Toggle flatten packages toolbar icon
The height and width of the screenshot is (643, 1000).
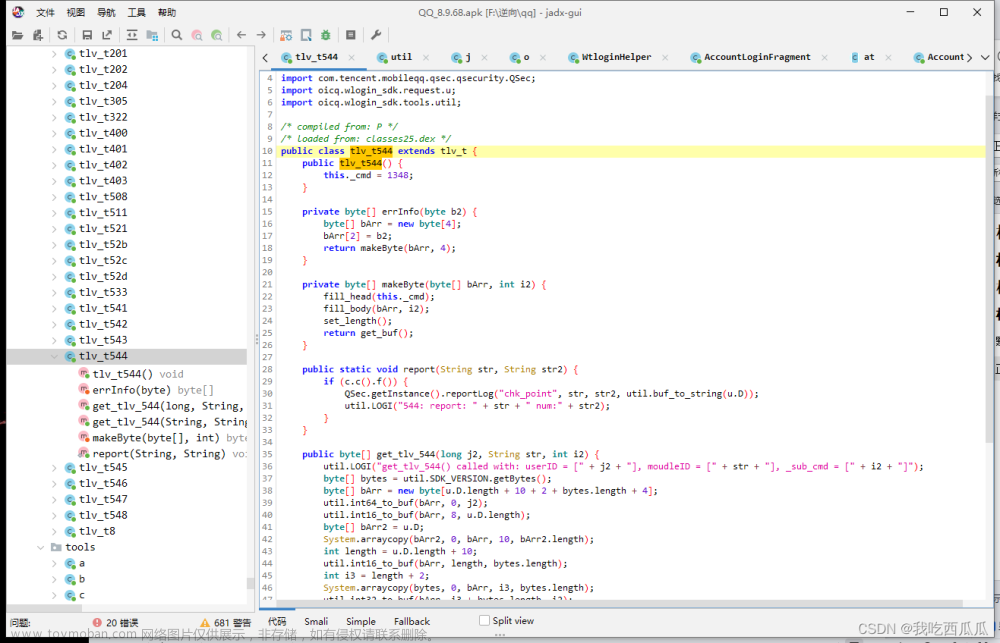point(152,35)
